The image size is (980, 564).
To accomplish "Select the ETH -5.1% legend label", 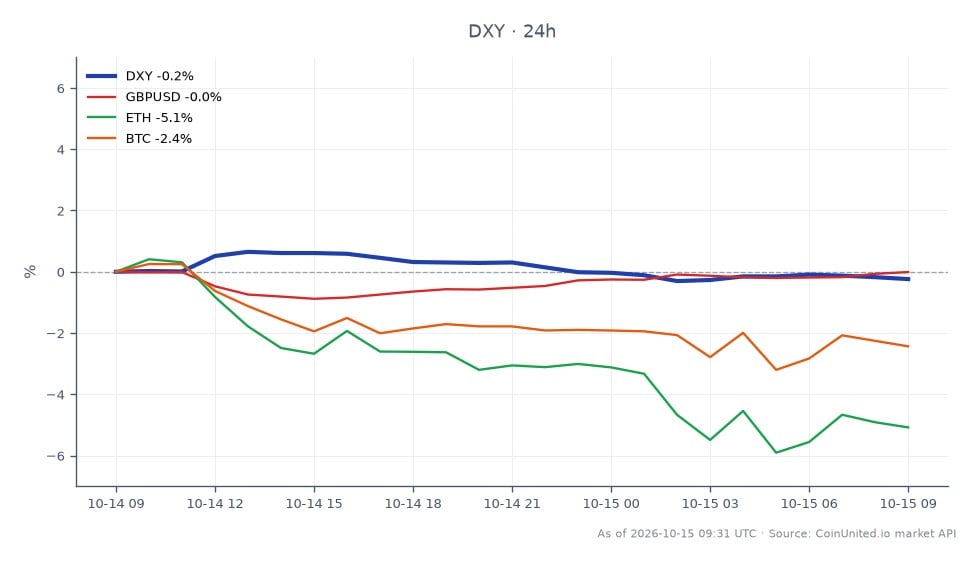I will (159, 118).
